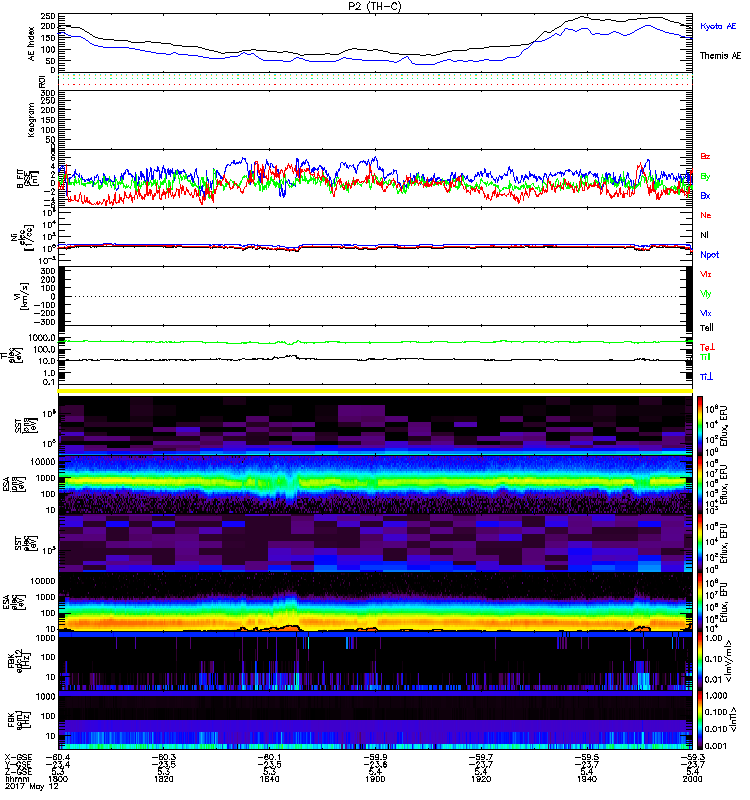Click the blue Vix velocity legend label
The image size is (750, 800).
[x=705, y=313]
